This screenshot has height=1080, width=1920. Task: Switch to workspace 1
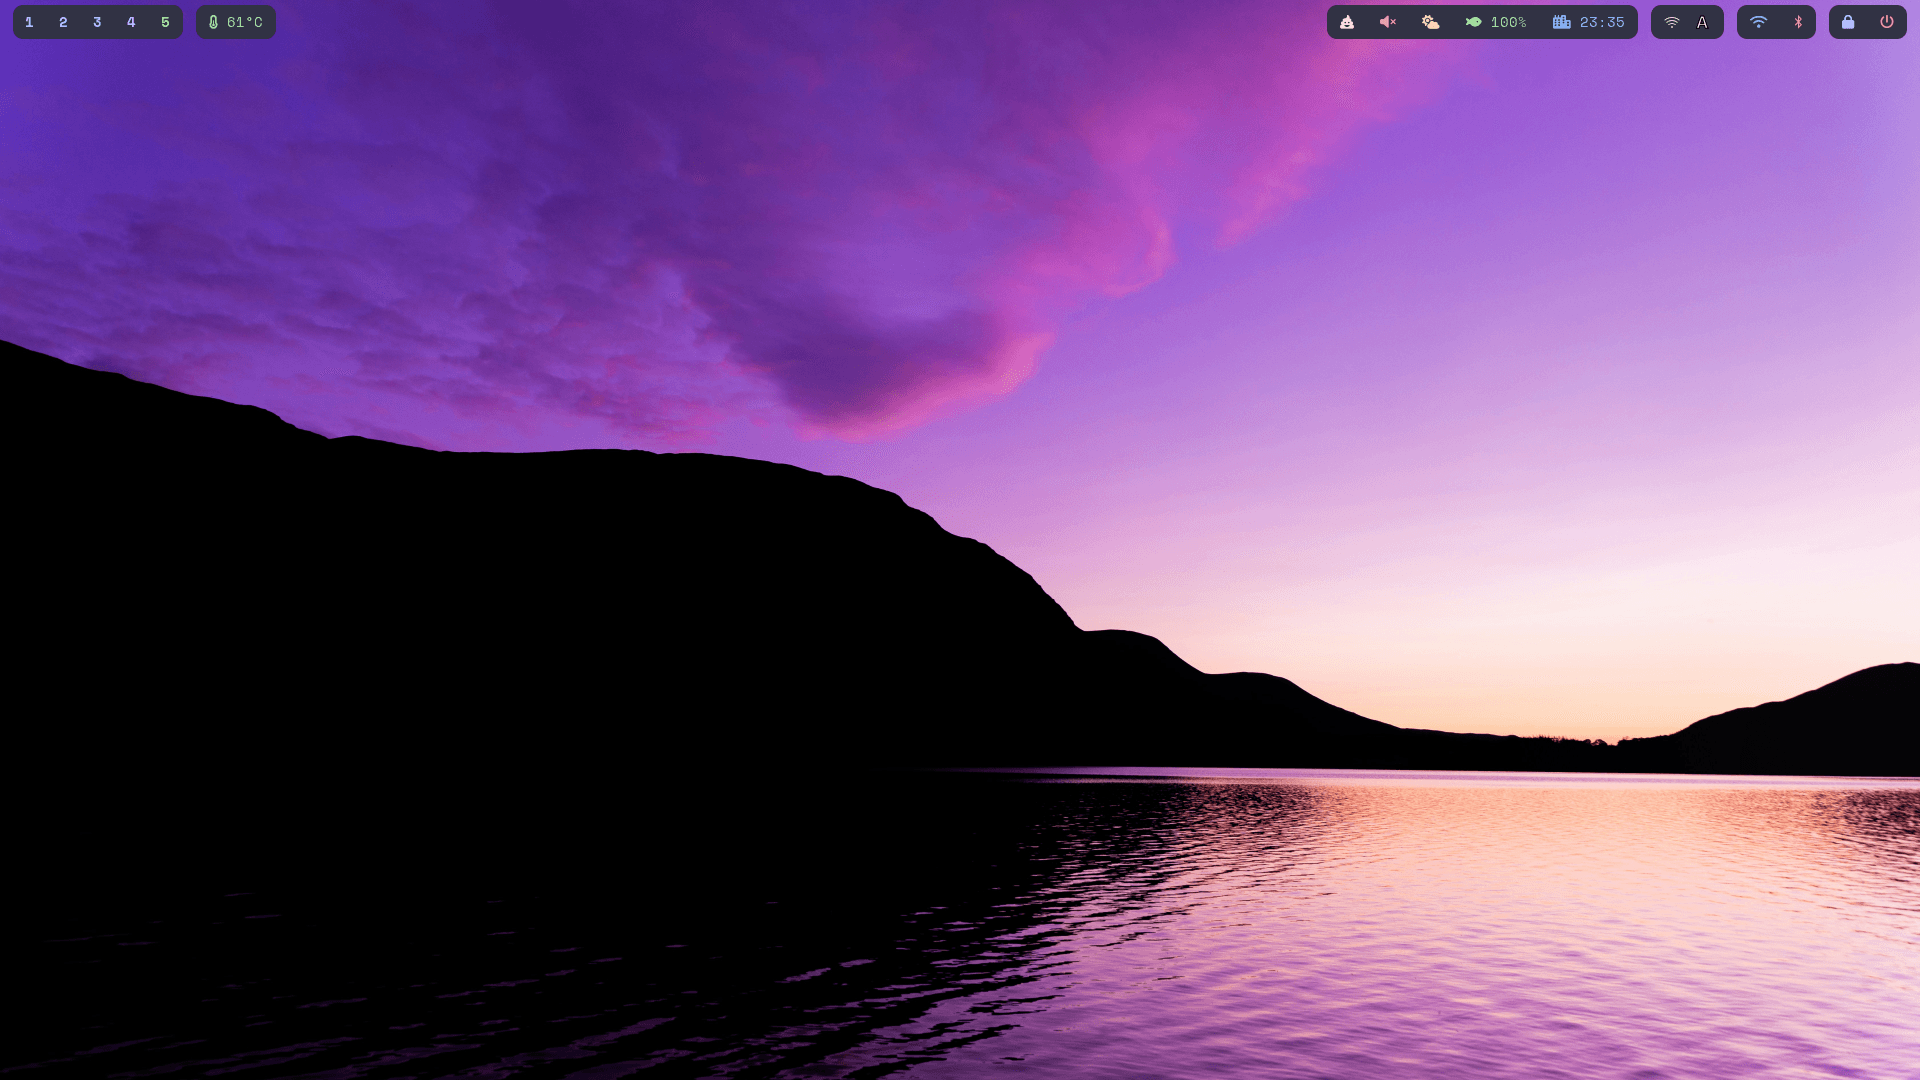(x=30, y=21)
